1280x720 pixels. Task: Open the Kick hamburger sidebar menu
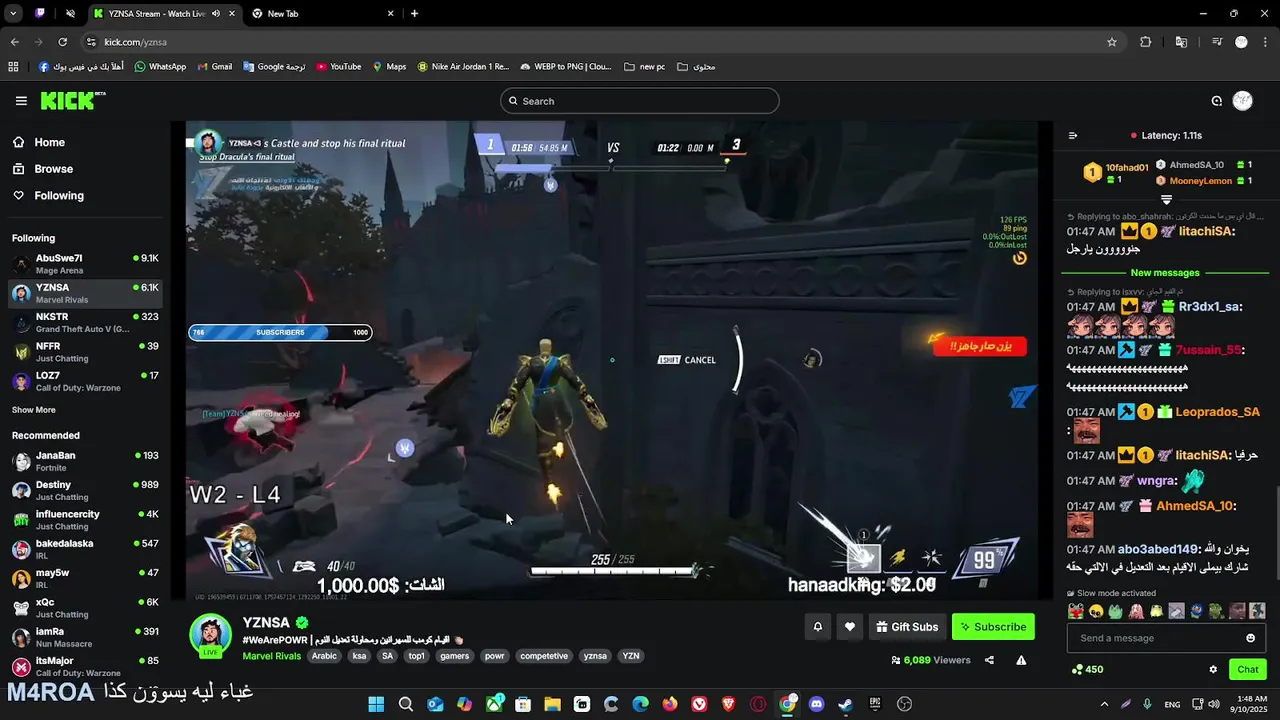tap(21, 101)
